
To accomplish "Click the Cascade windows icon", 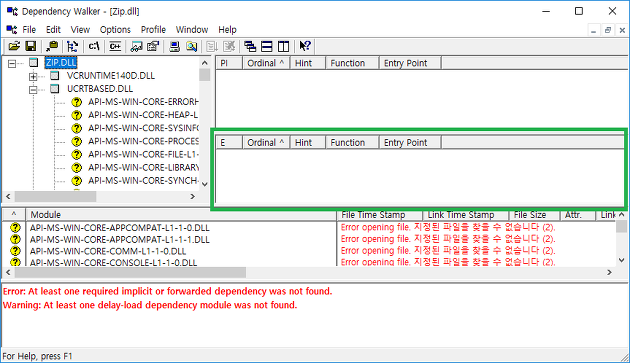I will (250, 47).
